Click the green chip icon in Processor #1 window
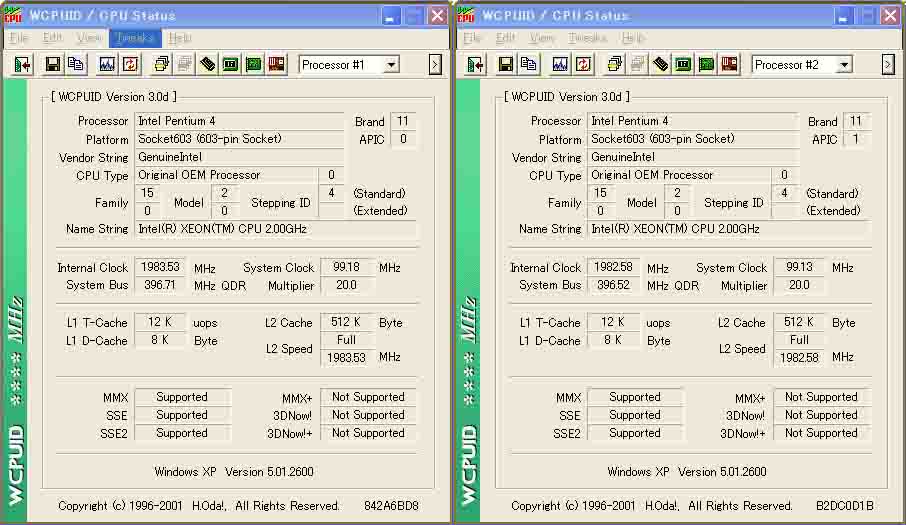The height and width of the screenshot is (525, 906). tap(231, 64)
